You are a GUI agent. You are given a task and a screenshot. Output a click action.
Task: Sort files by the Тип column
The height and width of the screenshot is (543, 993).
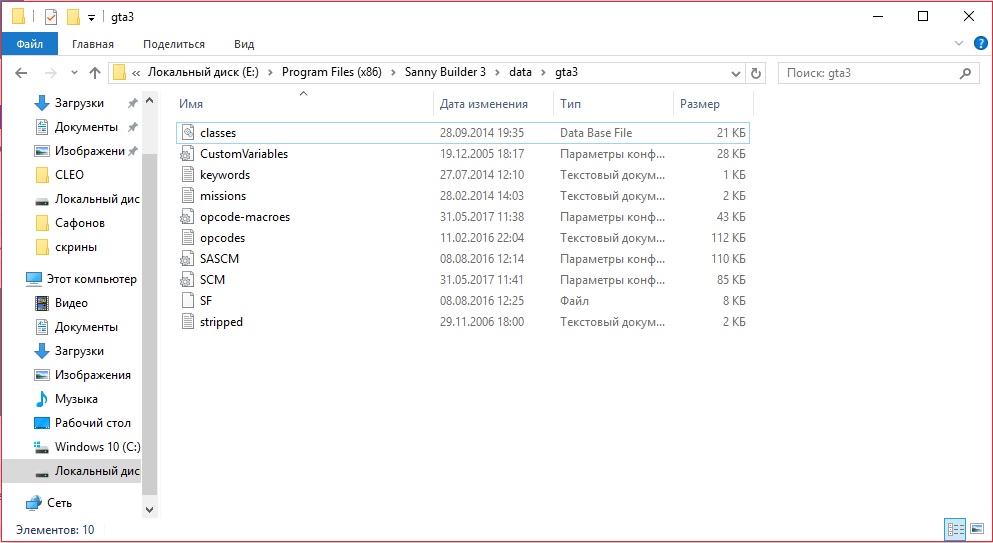[613, 104]
